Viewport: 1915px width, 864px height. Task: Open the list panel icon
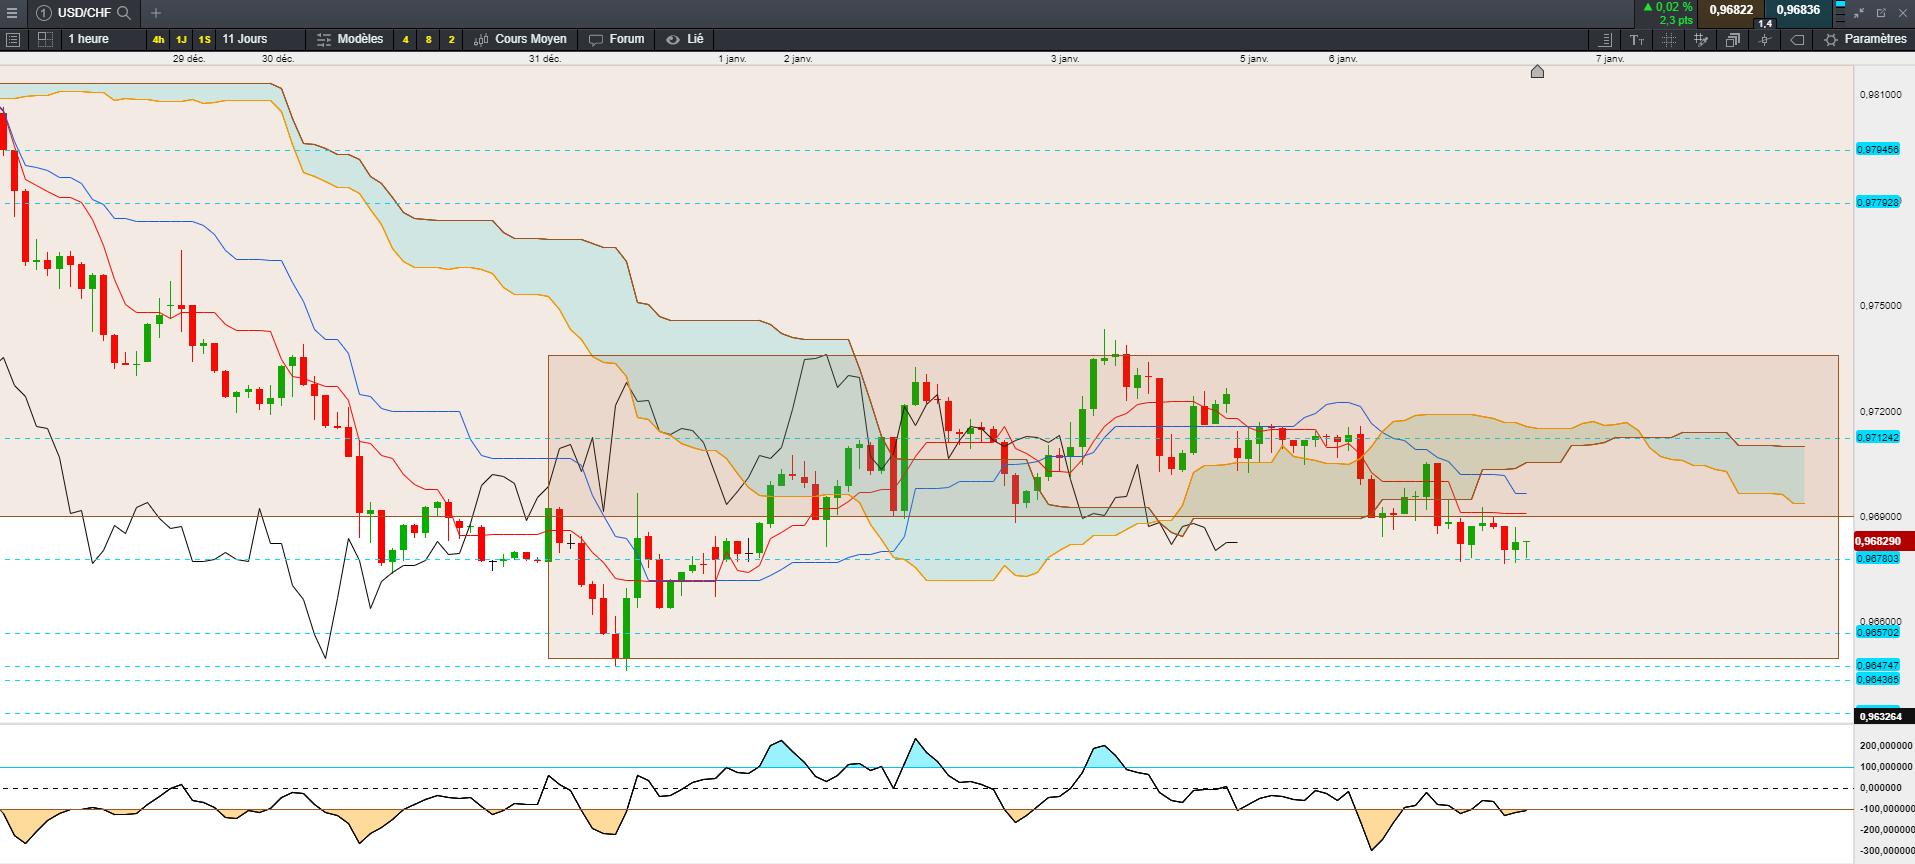13,39
